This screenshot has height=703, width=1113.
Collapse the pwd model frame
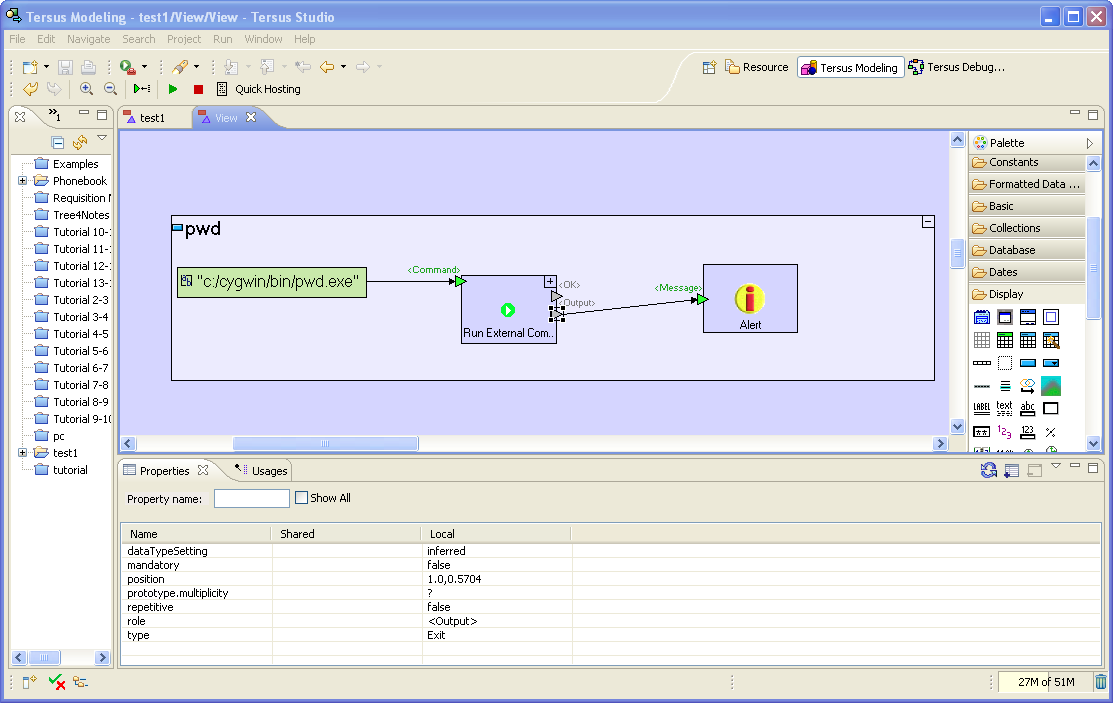point(927,222)
